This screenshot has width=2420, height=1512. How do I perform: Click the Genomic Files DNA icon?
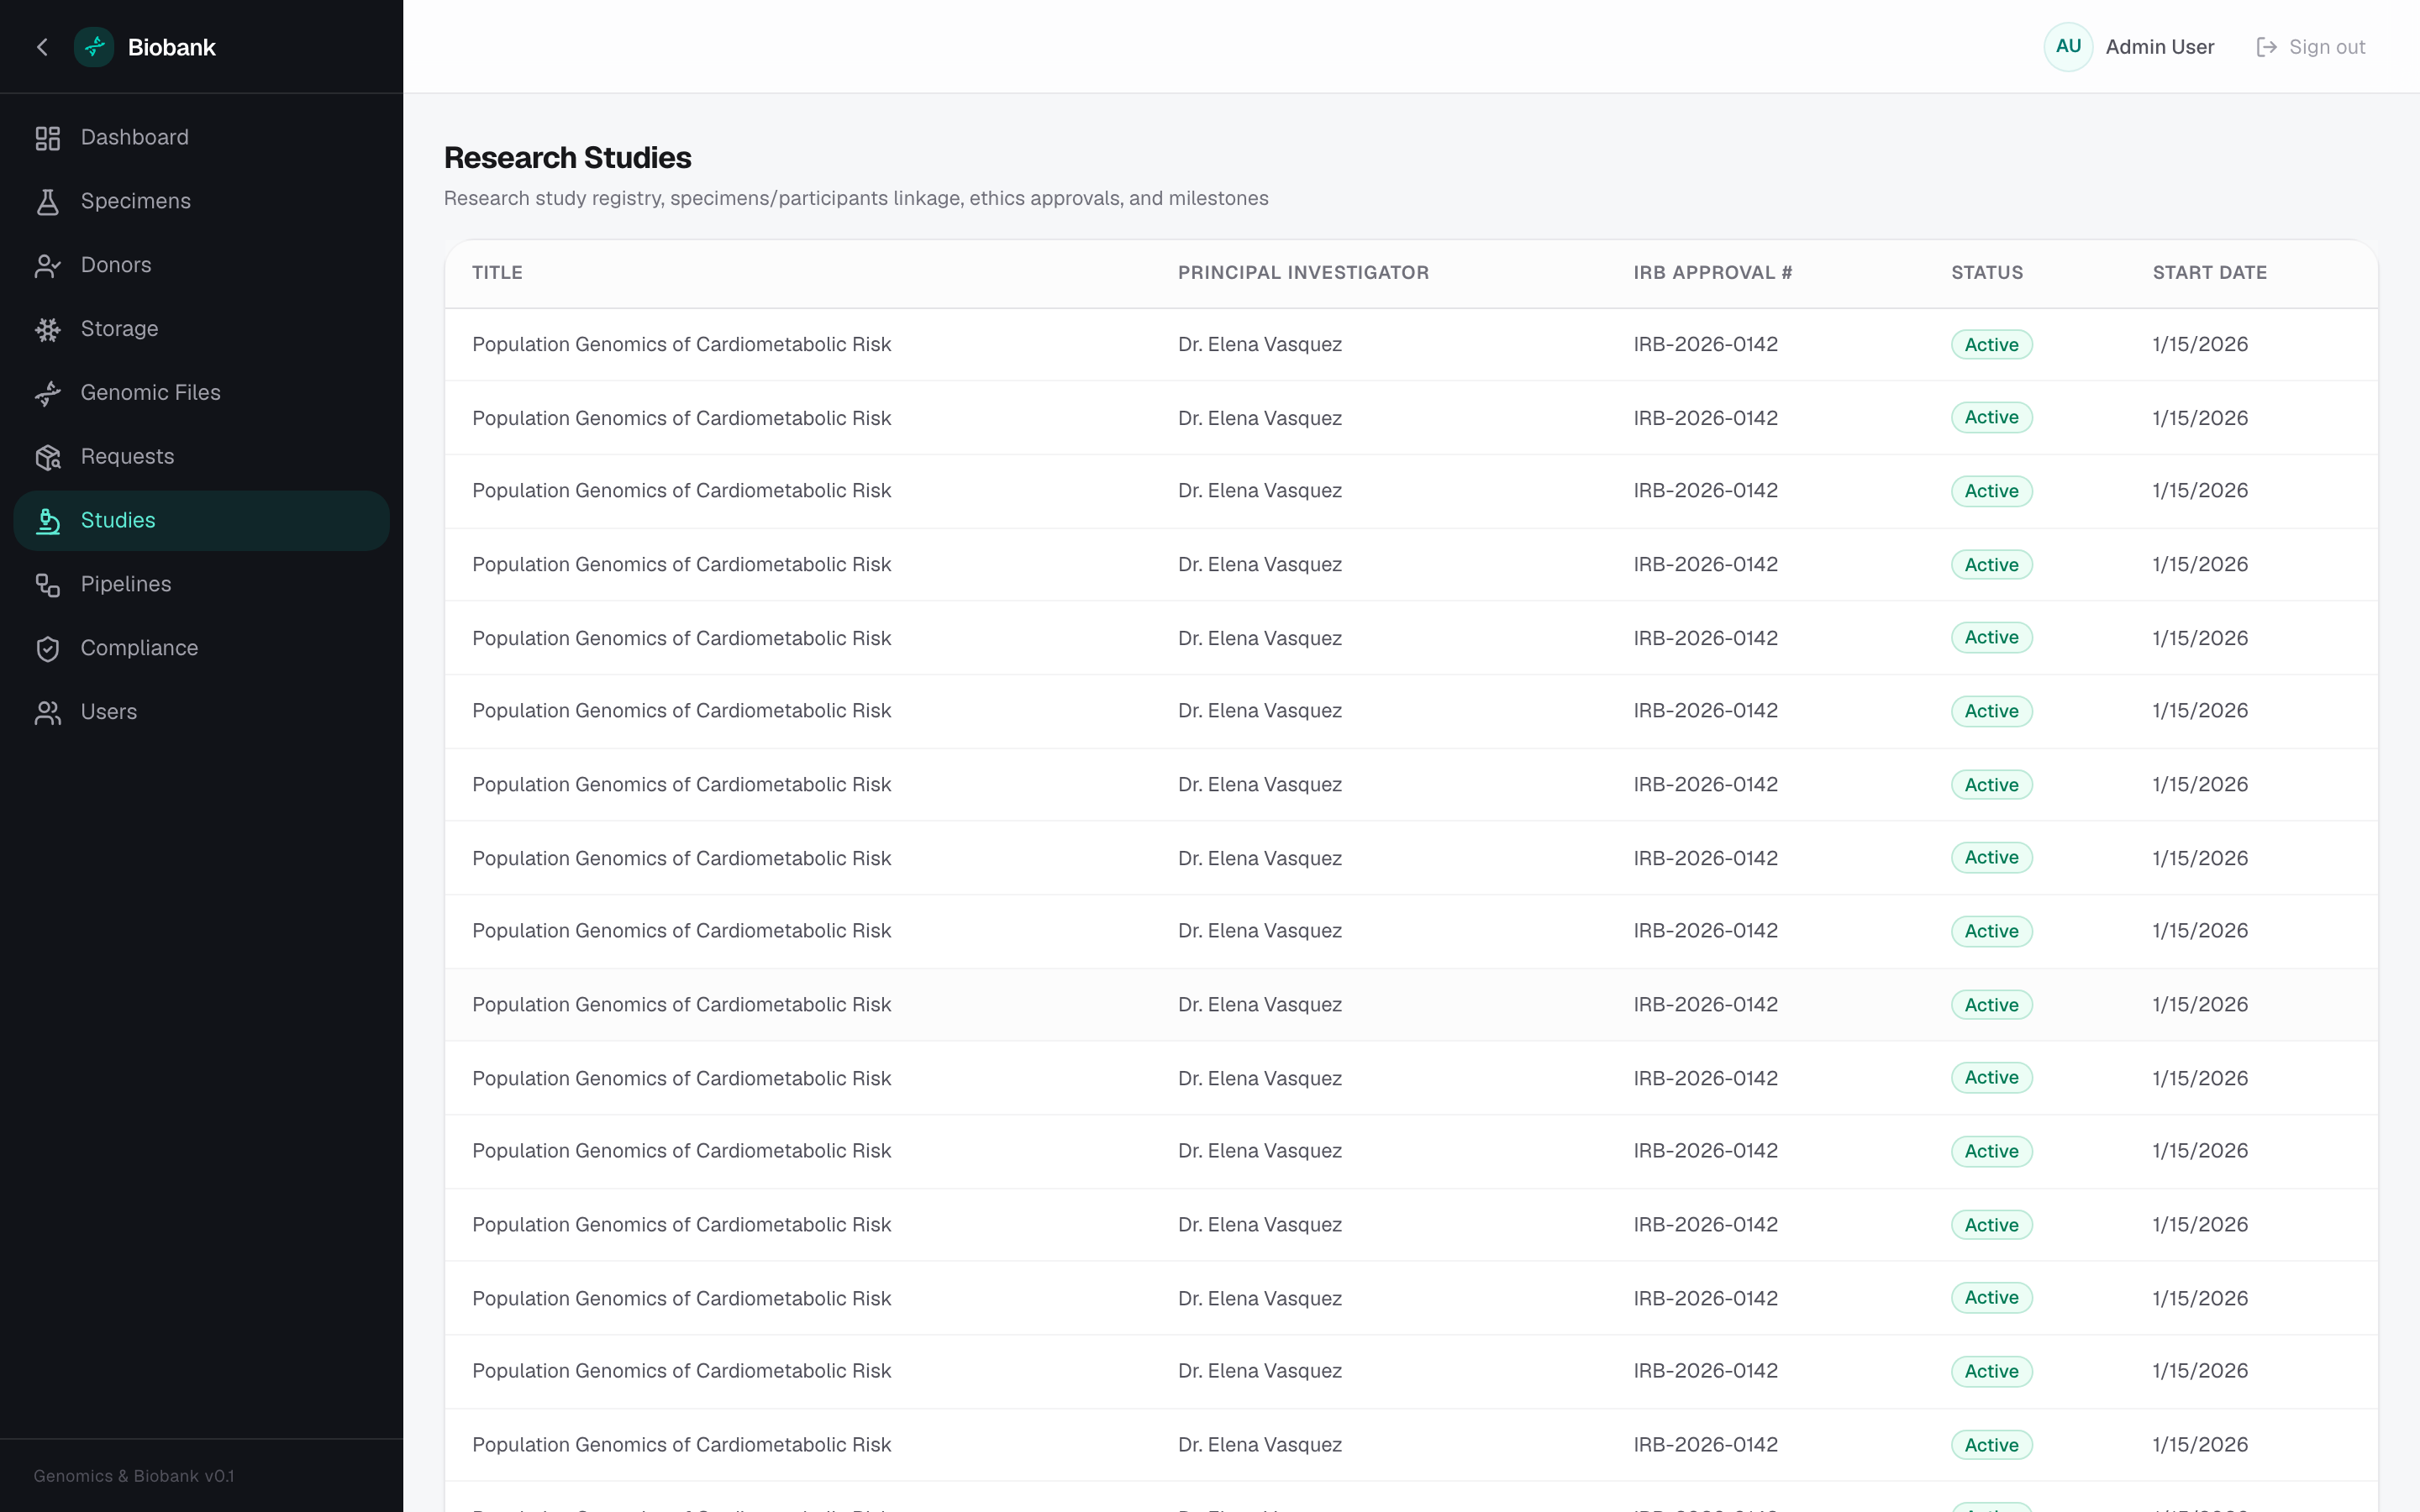[47, 394]
